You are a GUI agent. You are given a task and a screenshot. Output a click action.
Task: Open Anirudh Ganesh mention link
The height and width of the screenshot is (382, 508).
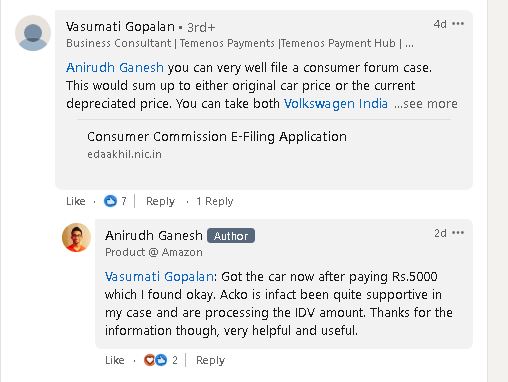(115, 68)
